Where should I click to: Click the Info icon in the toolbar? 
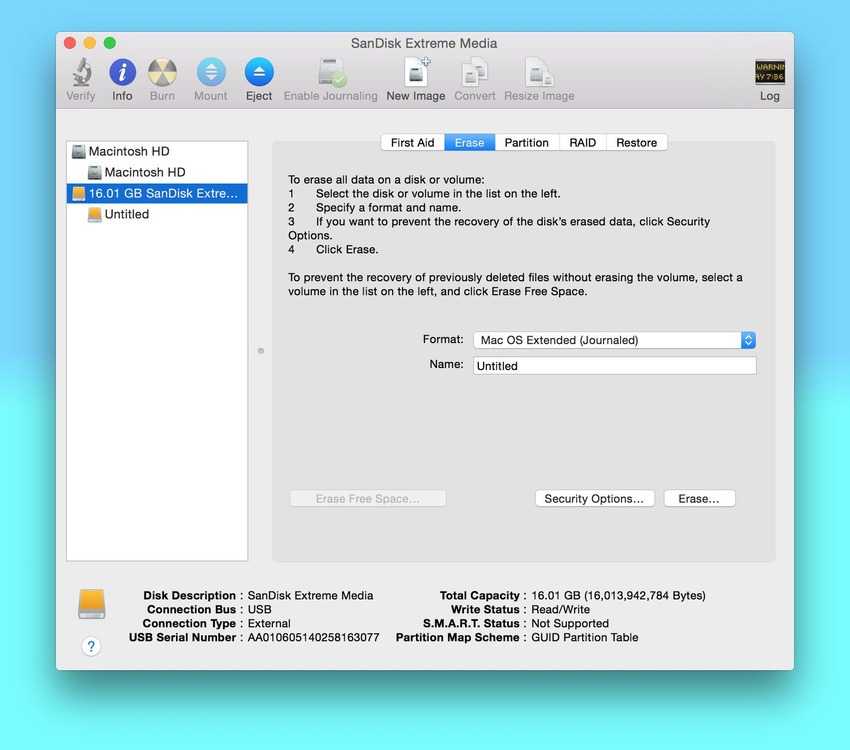pyautogui.click(x=122, y=75)
